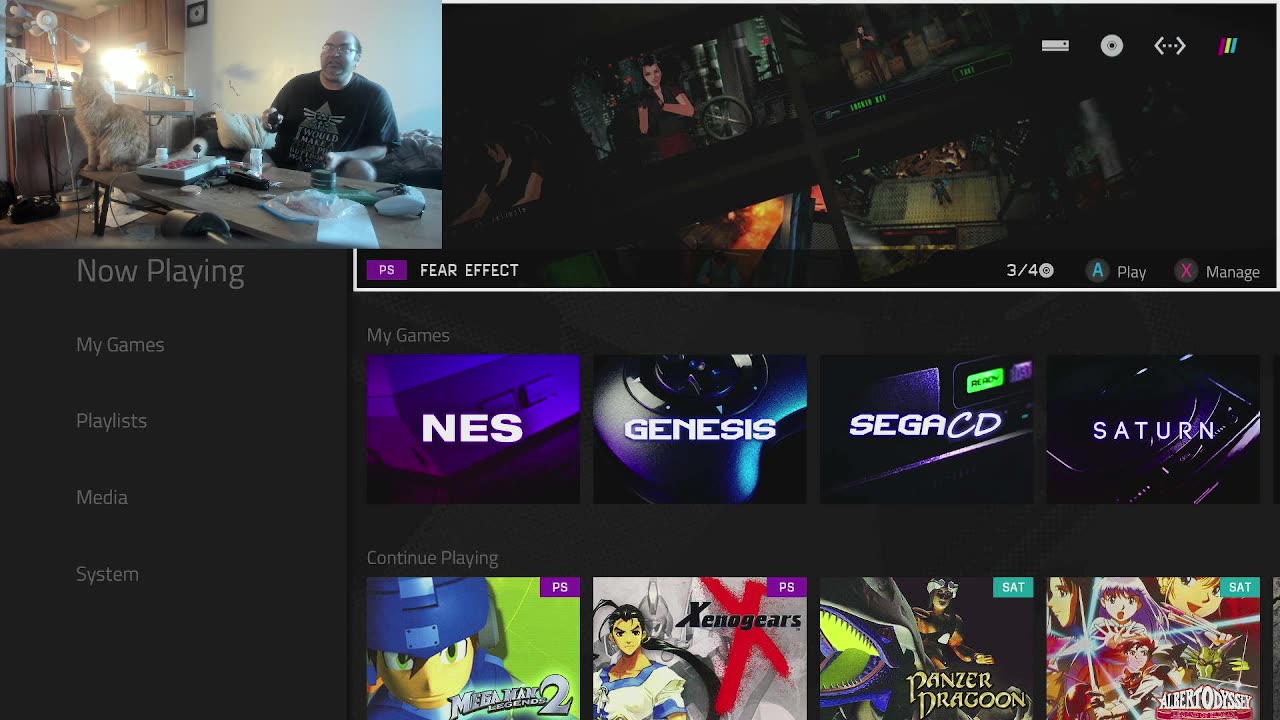
Task: Open the NES system tile
Action: (473, 429)
